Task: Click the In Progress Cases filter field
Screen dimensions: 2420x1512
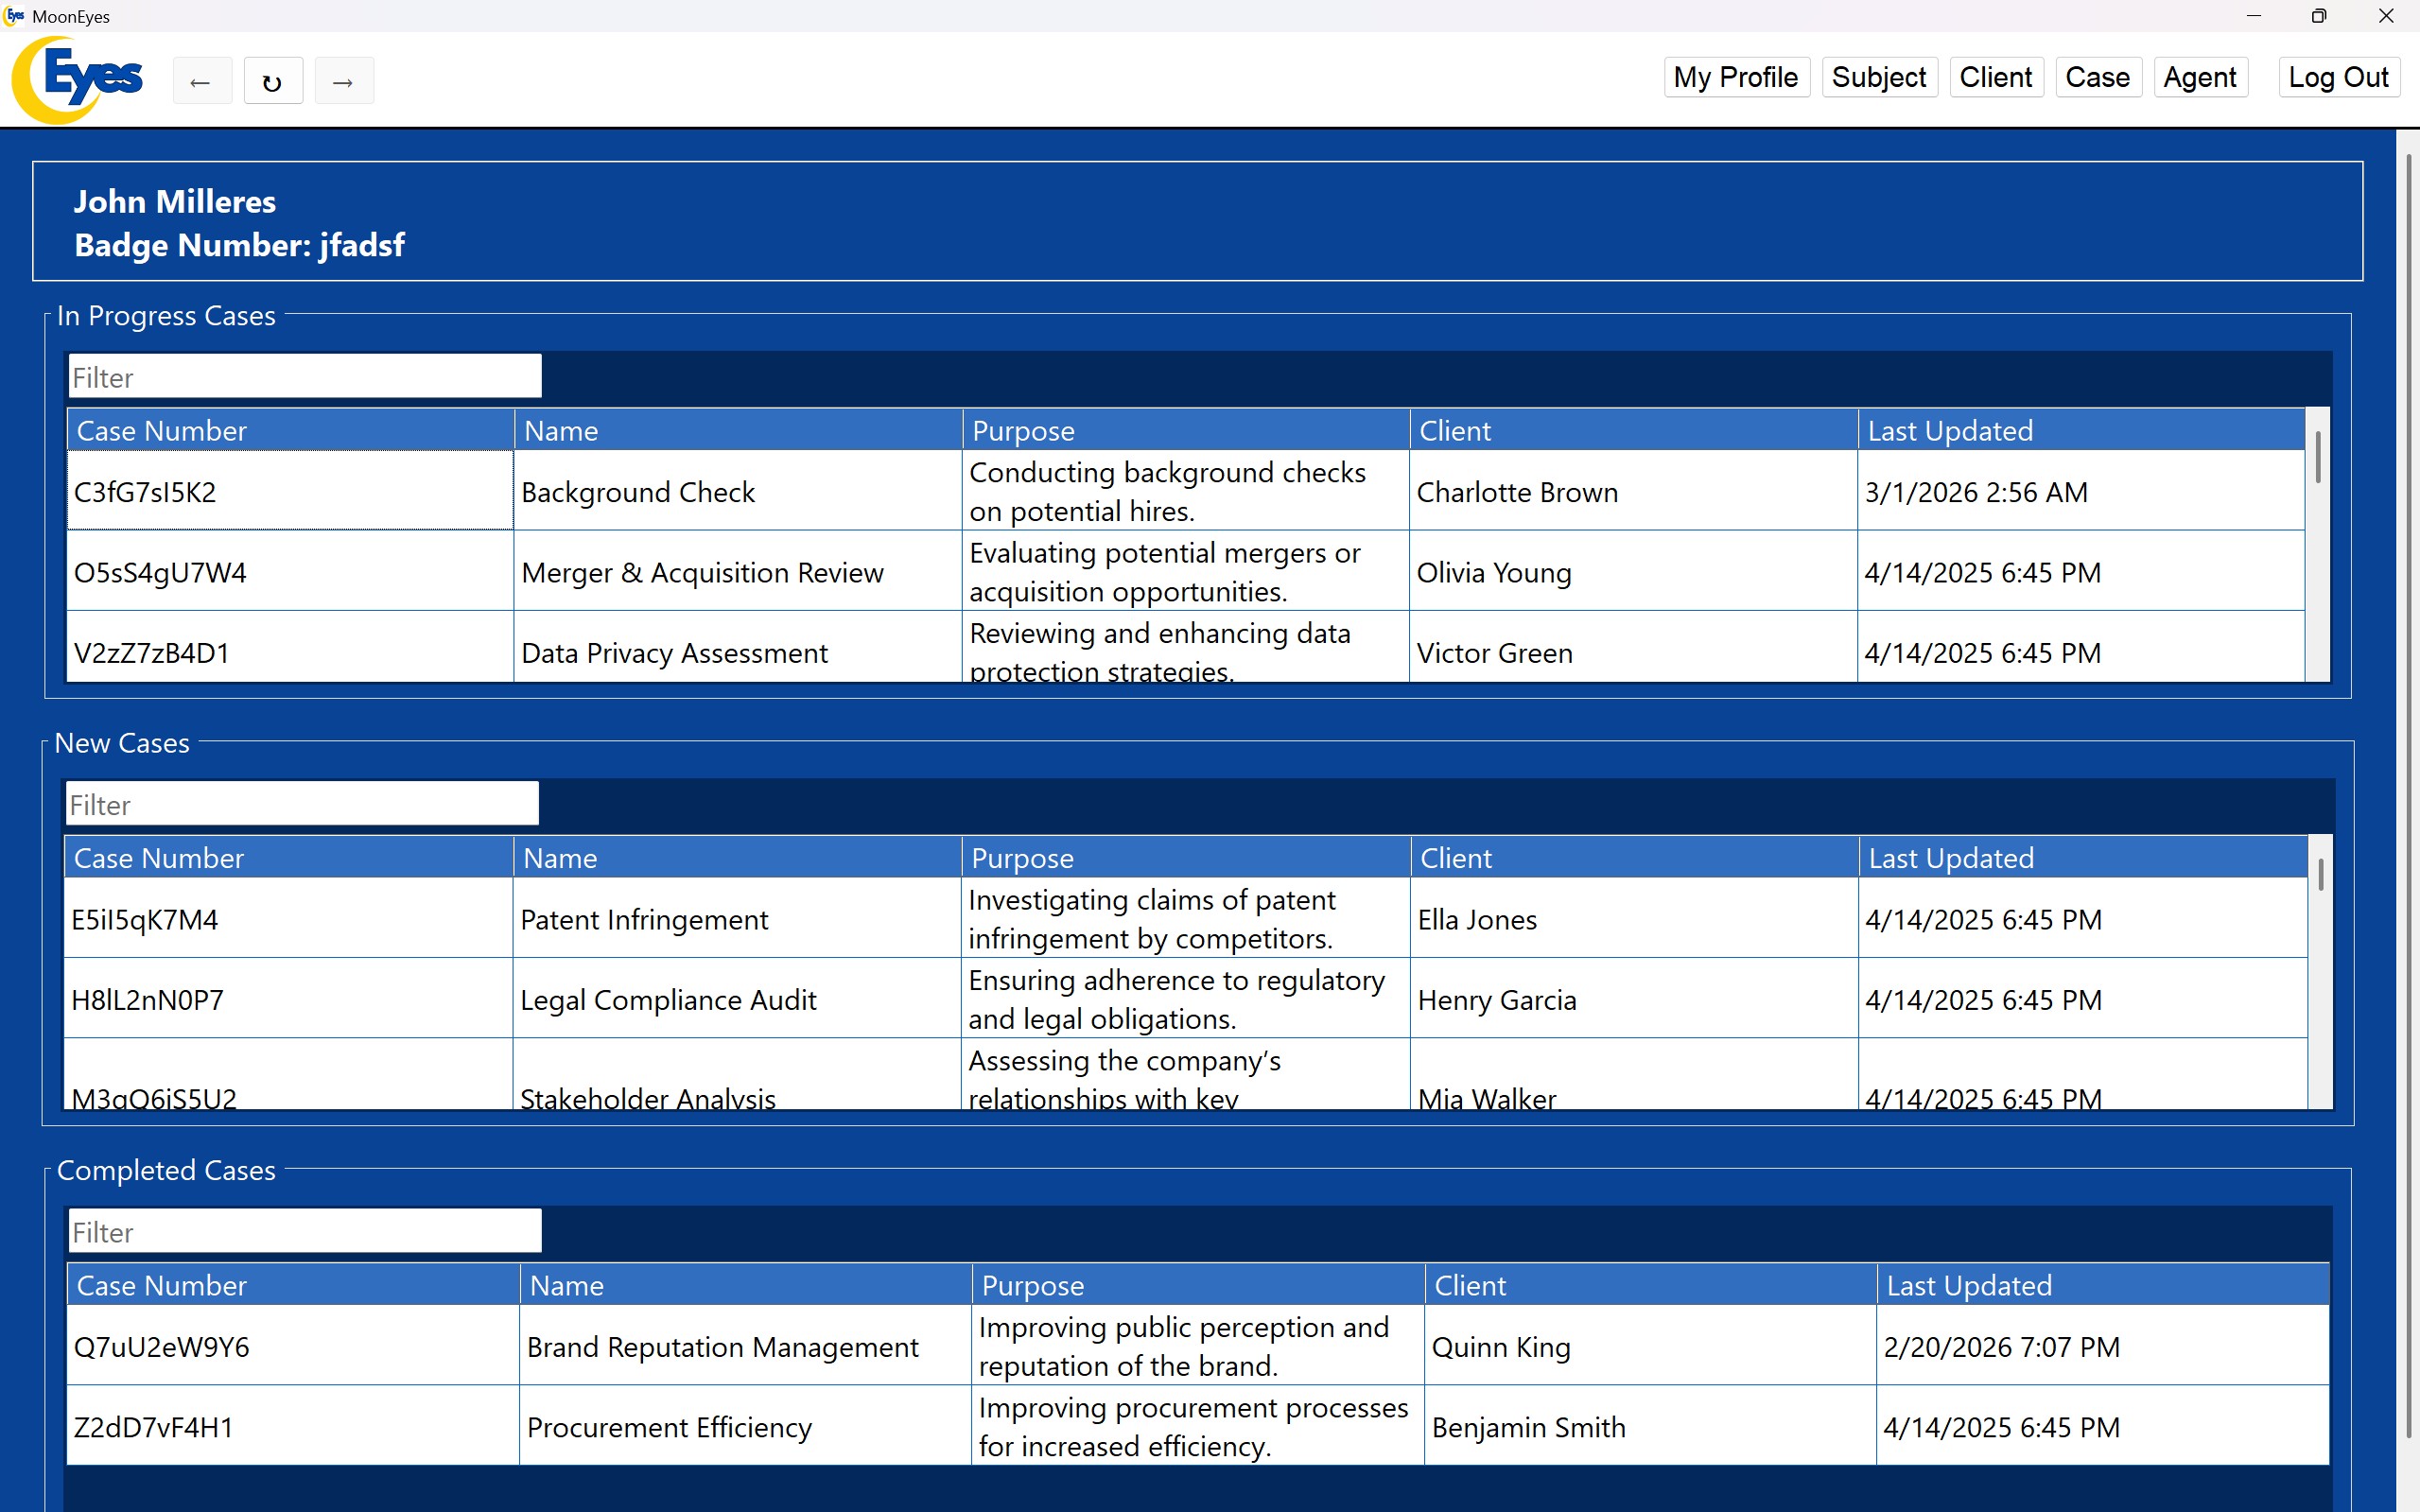Action: point(305,377)
